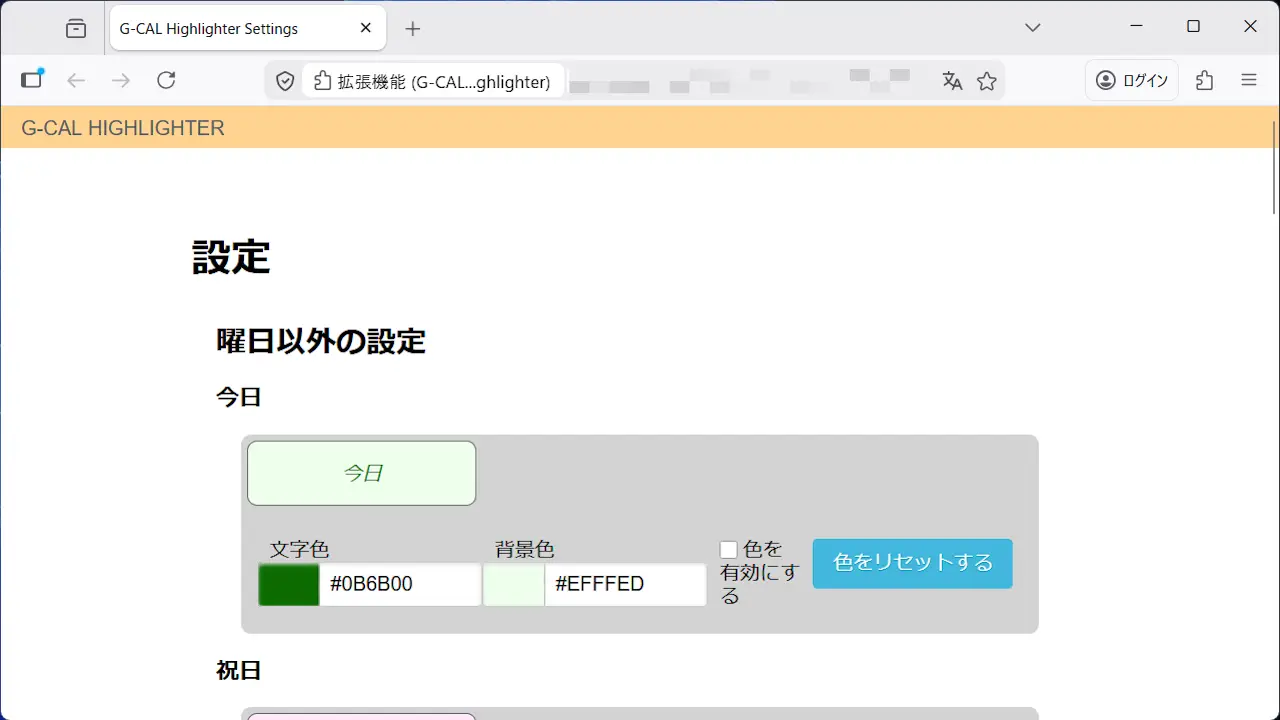The image size is (1280, 720).
Task: Open the extensions puzzle icon
Action: point(1205,81)
